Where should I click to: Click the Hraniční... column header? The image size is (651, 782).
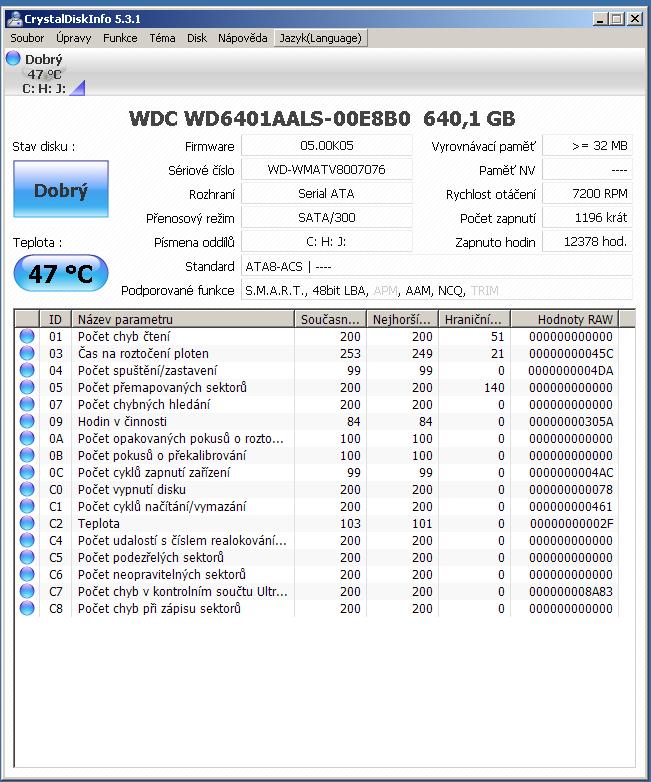(x=474, y=319)
